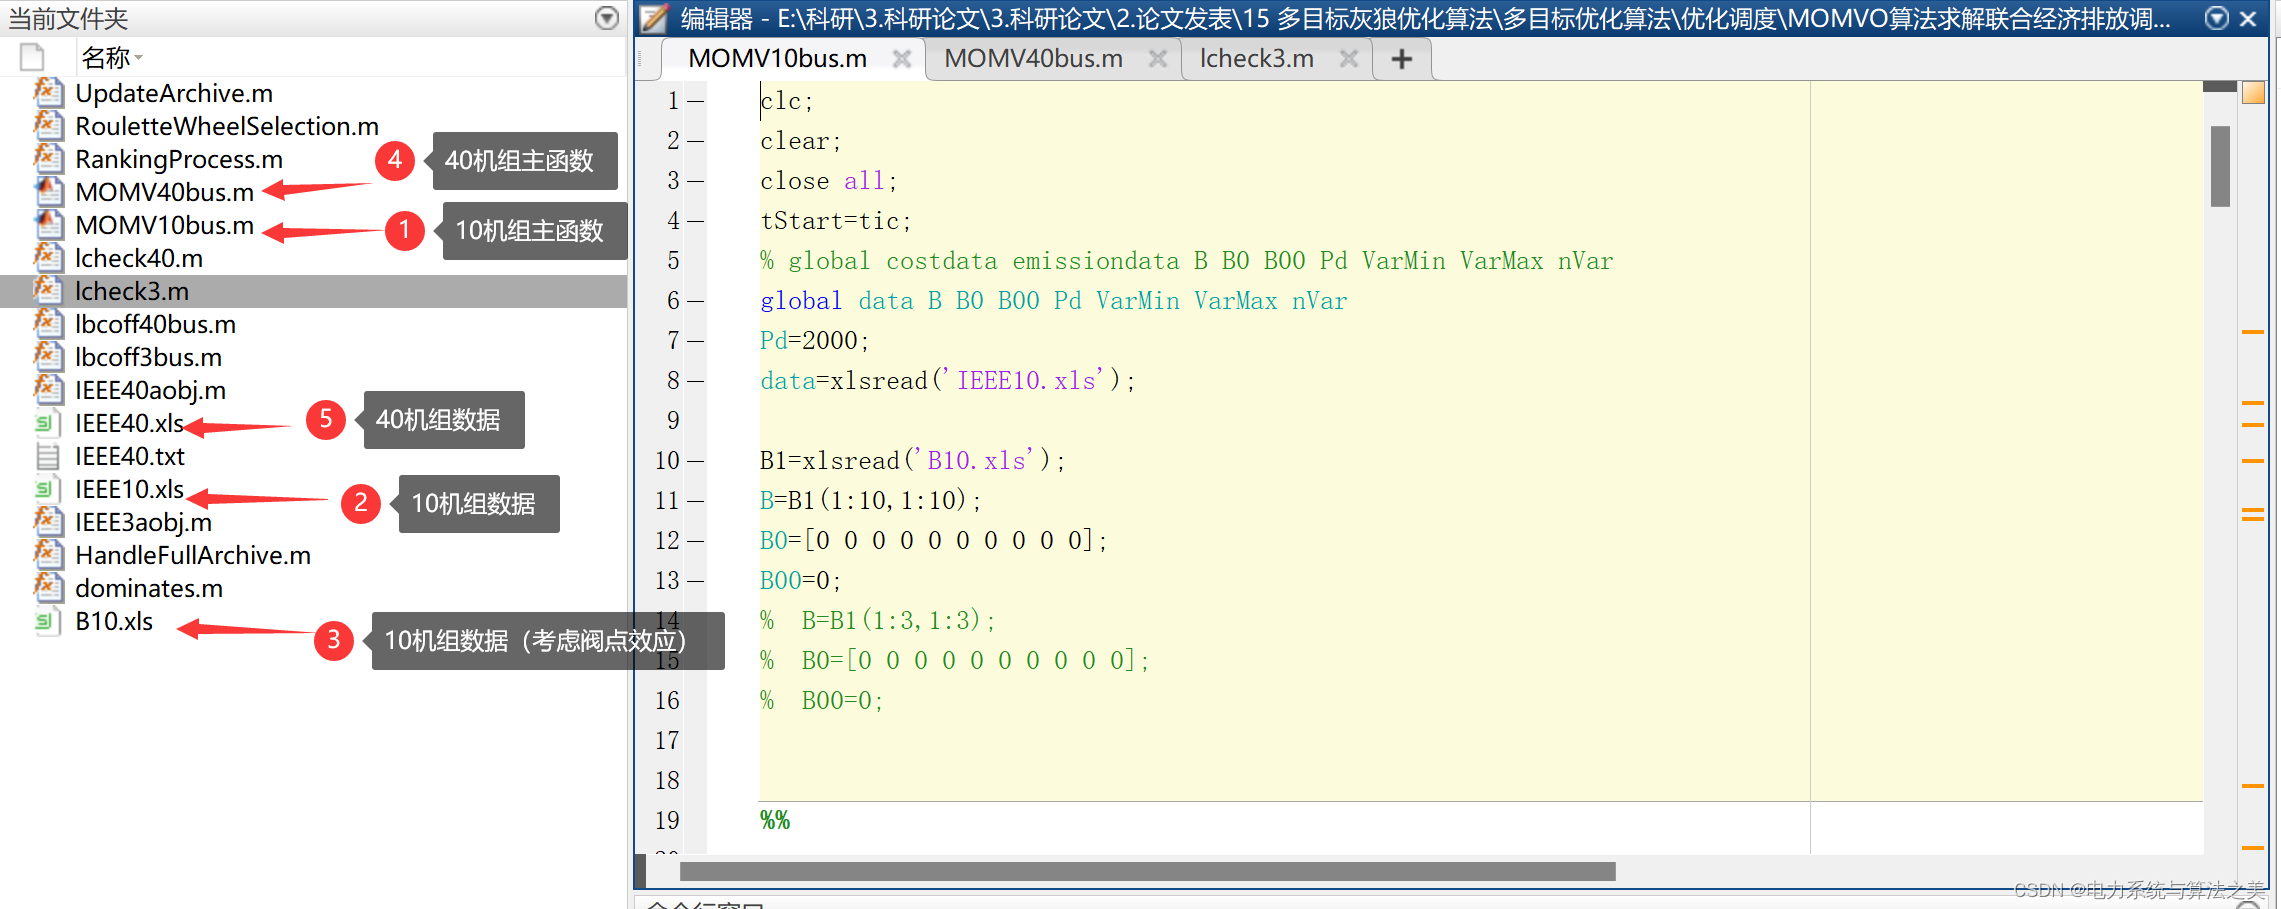Close the editor panel with the X
This screenshot has width=2281, height=909.
(x=2248, y=18)
